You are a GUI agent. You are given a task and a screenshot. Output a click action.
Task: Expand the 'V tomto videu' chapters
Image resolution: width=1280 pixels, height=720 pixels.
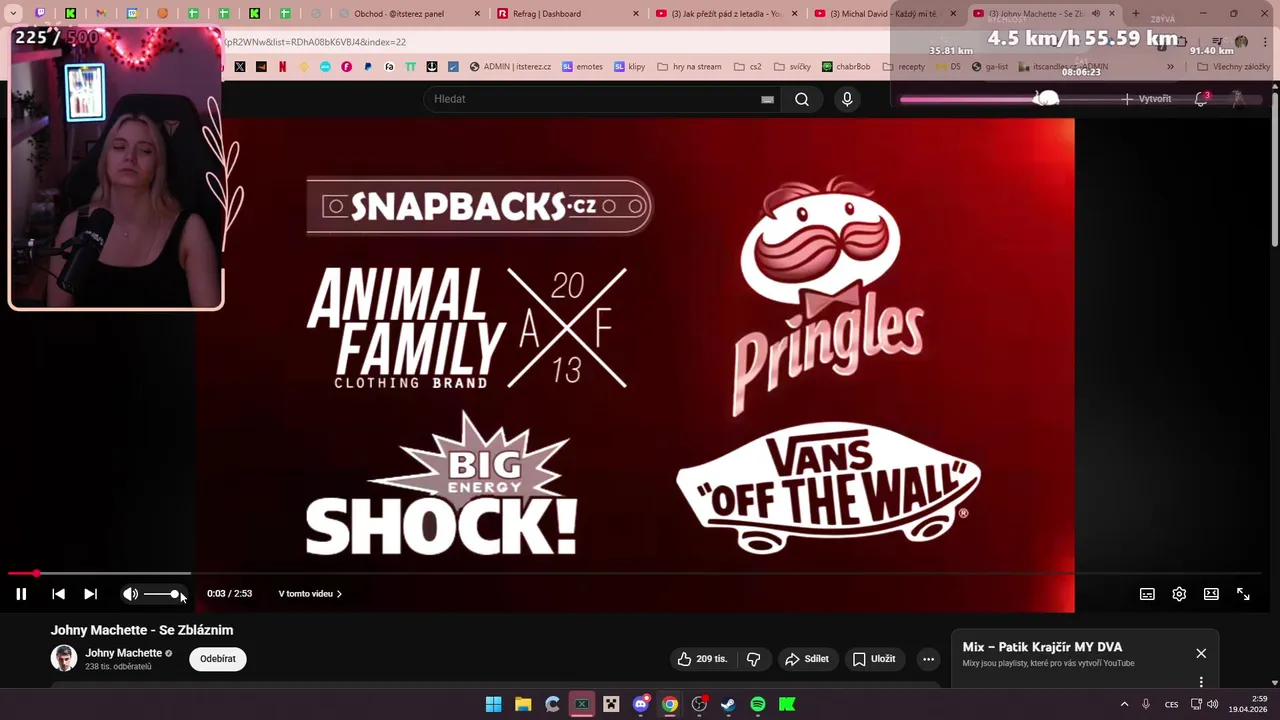click(x=310, y=594)
